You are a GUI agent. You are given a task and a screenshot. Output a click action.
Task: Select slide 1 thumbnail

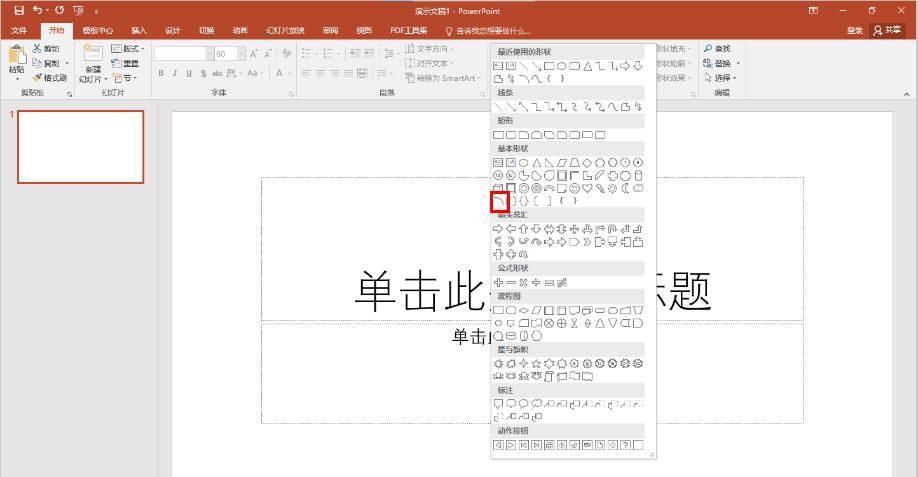click(81, 147)
